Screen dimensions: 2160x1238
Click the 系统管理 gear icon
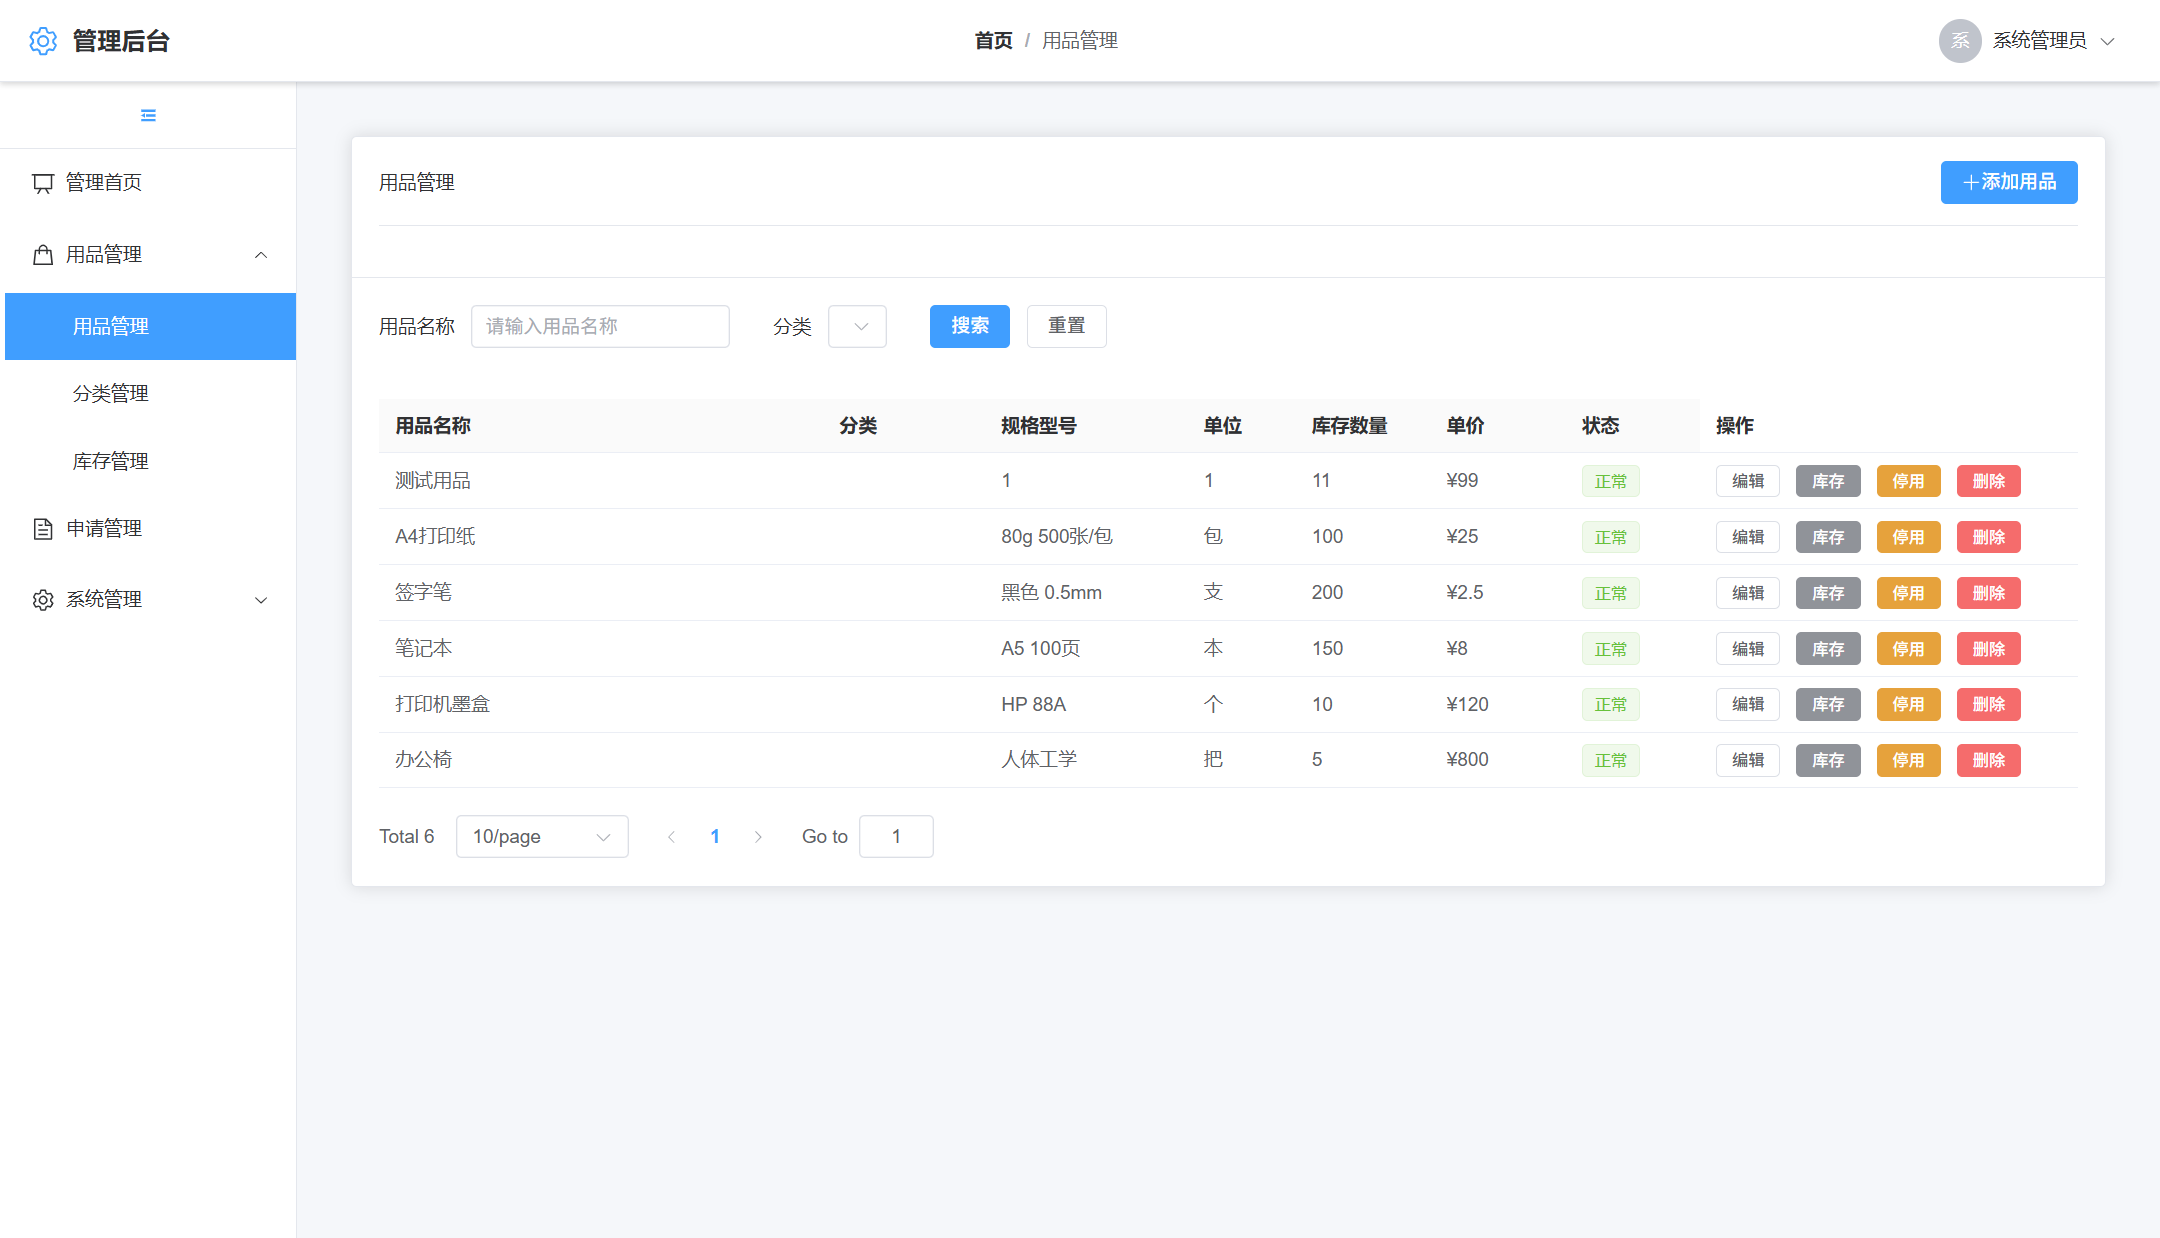point(43,600)
